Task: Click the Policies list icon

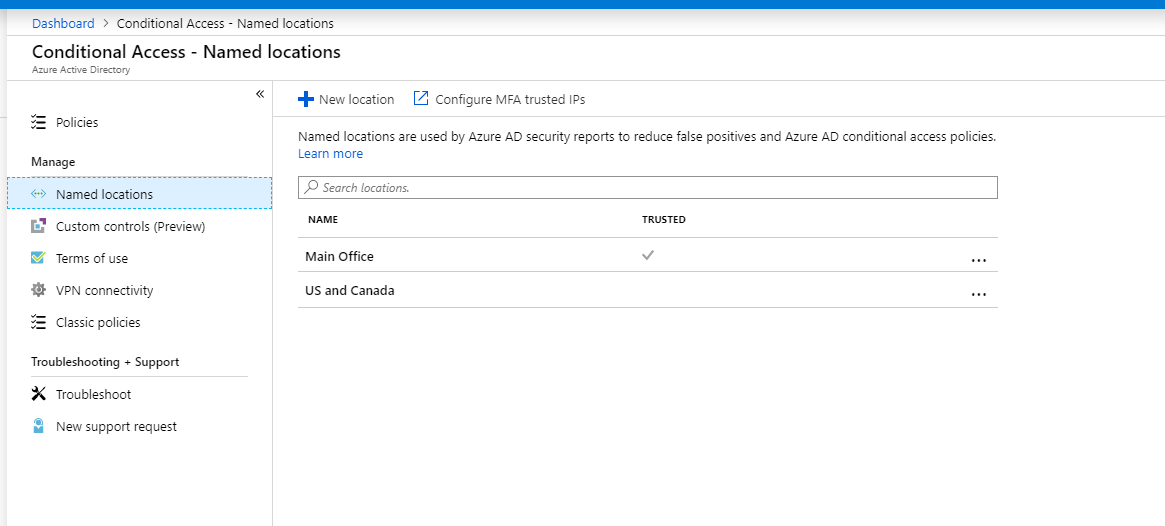Action: tap(39, 122)
